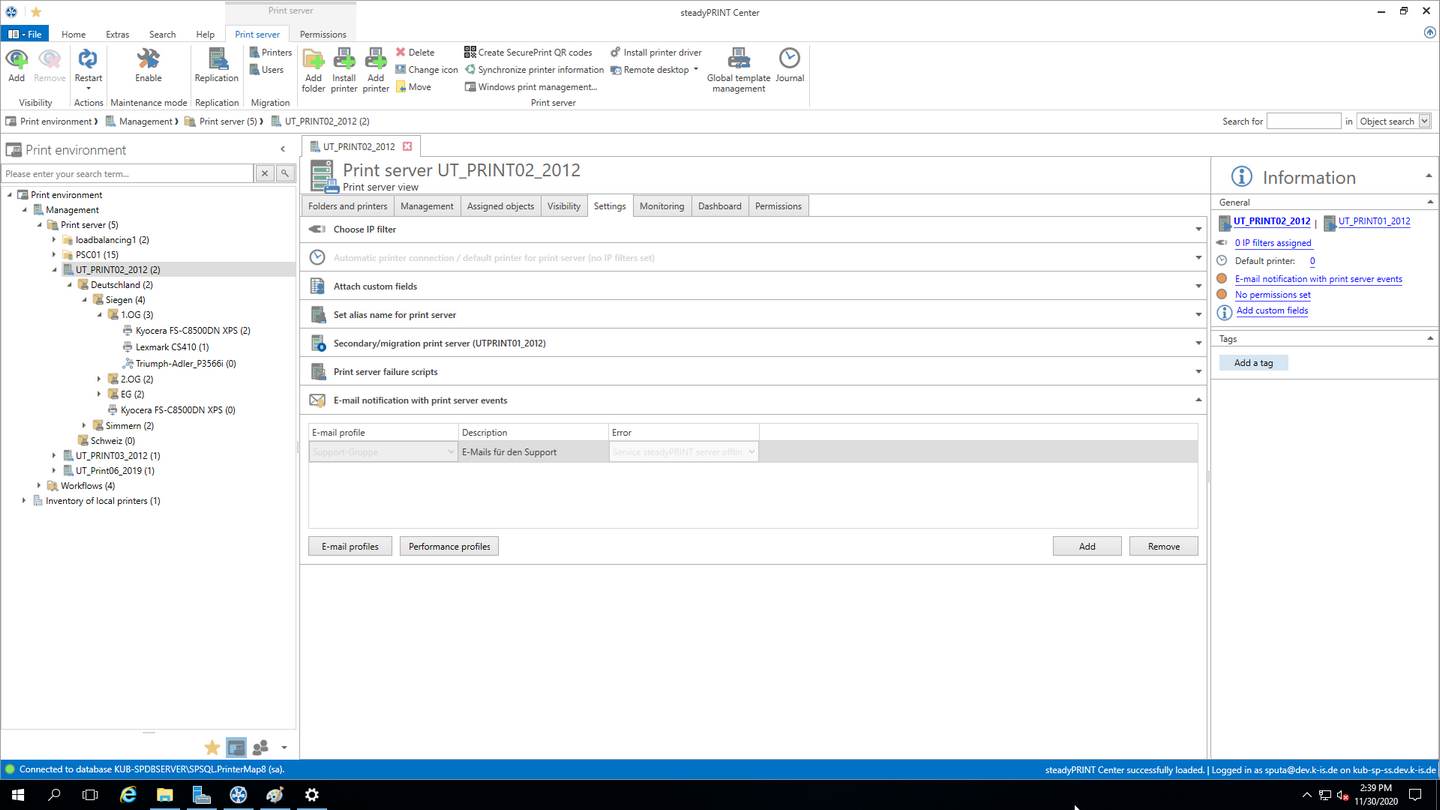Viewport: 1440px width, 810px height.
Task: Click the Delete toolbar item
Action: click(415, 52)
